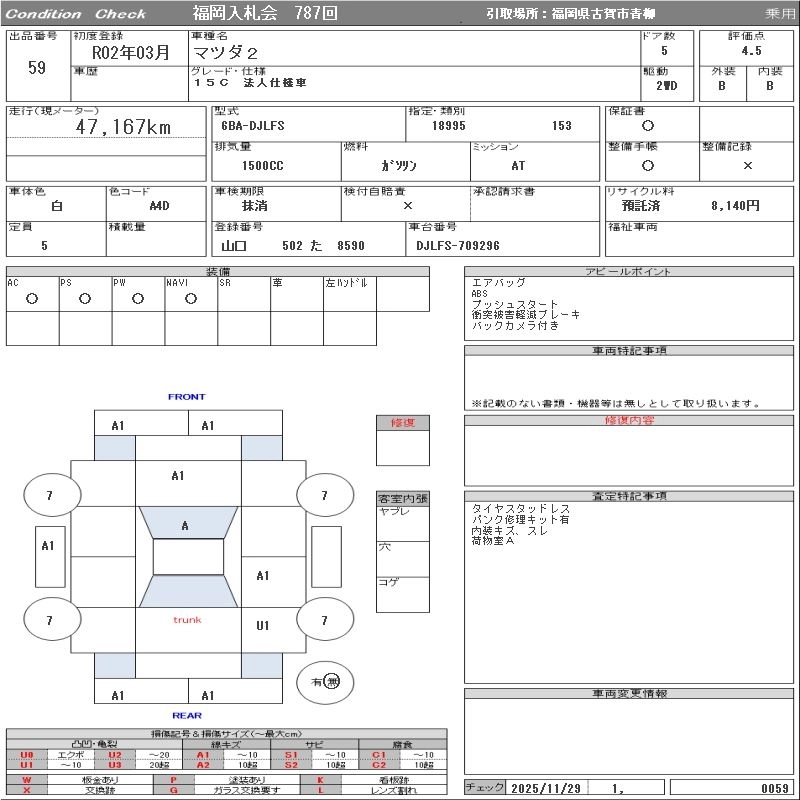Click the FRONT label above car diagram

[x=186, y=397]
